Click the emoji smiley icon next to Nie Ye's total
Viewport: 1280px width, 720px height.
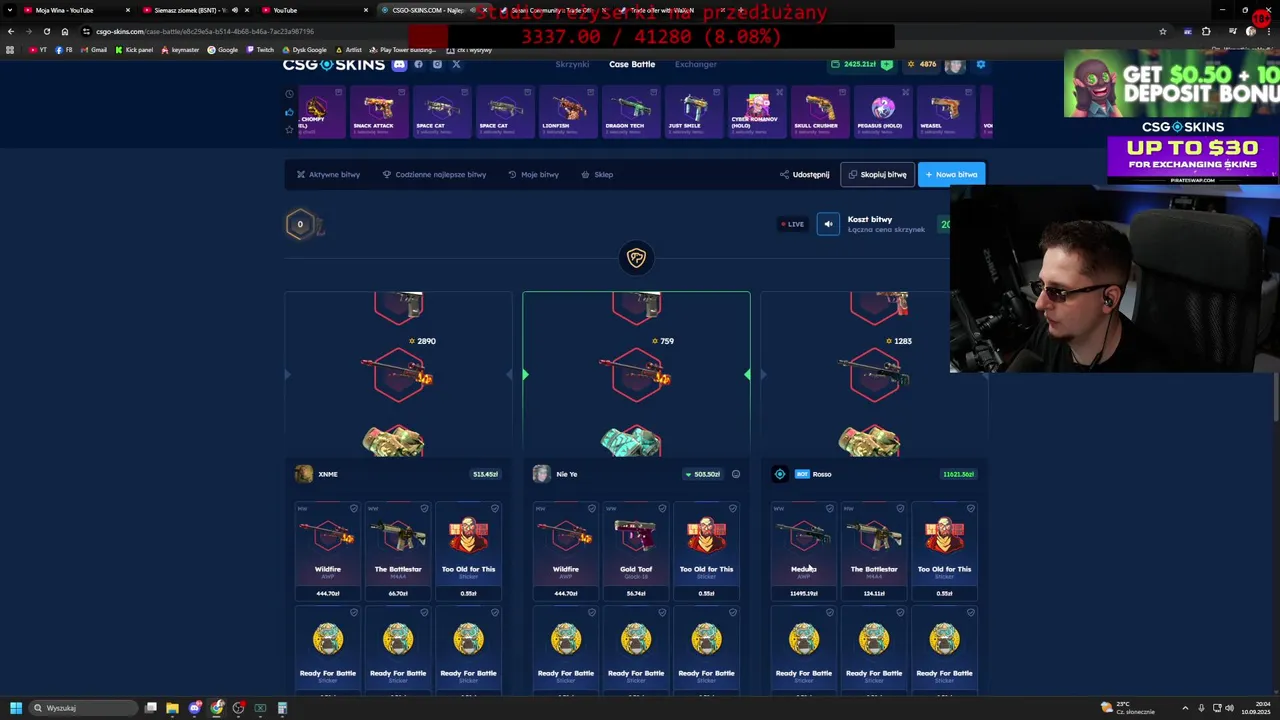click(x=736, y=474)
